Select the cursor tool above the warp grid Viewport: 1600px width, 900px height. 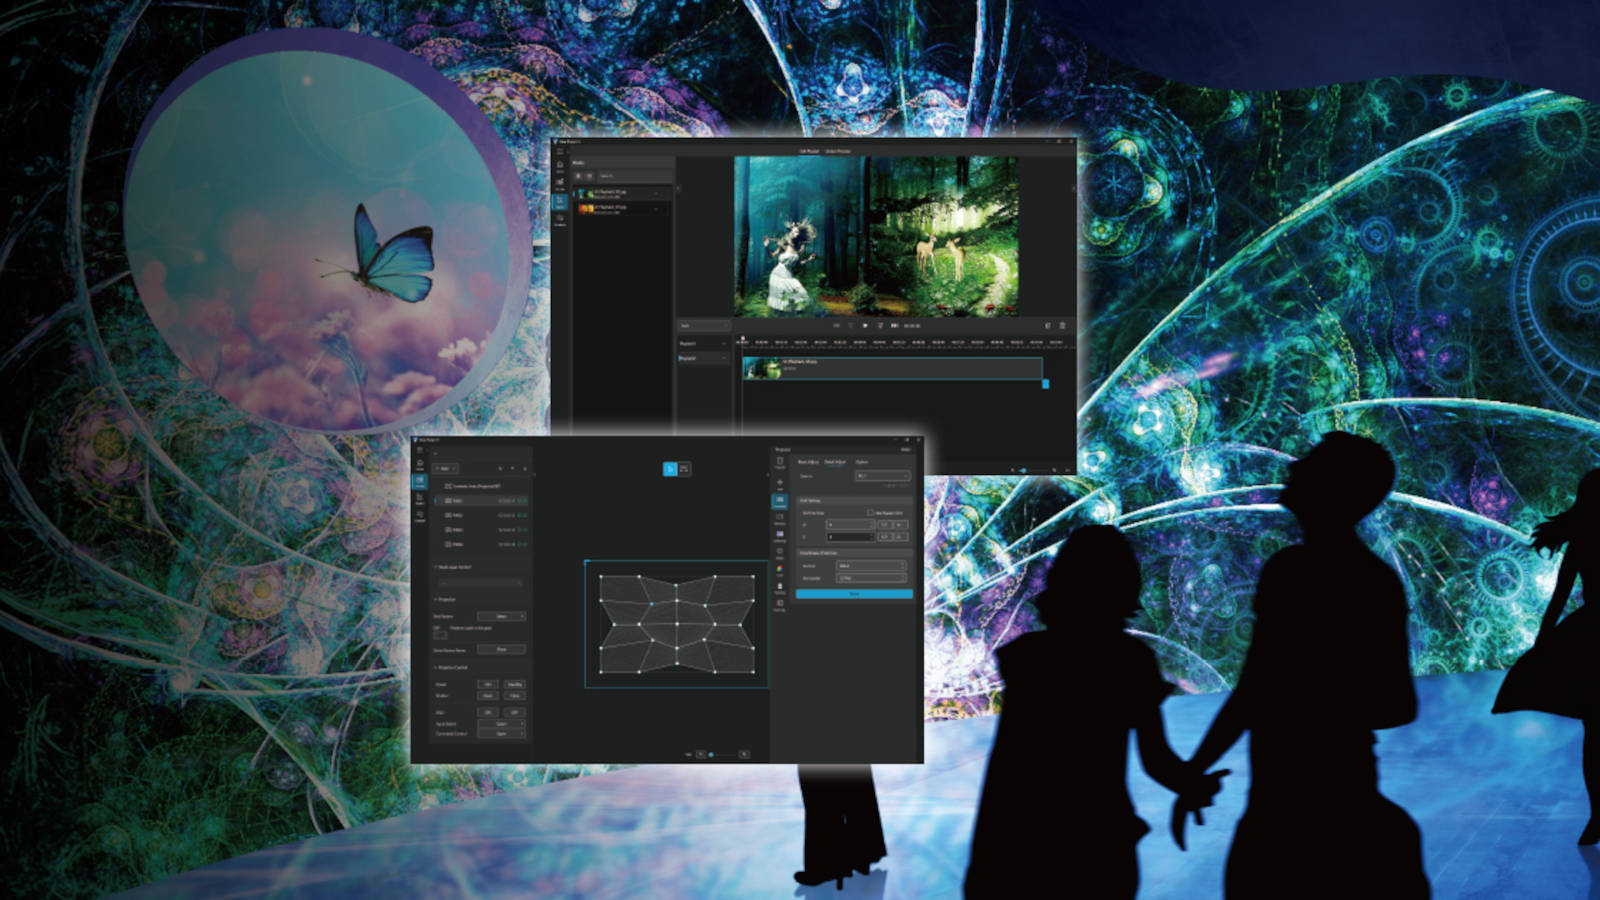[670, 469]
